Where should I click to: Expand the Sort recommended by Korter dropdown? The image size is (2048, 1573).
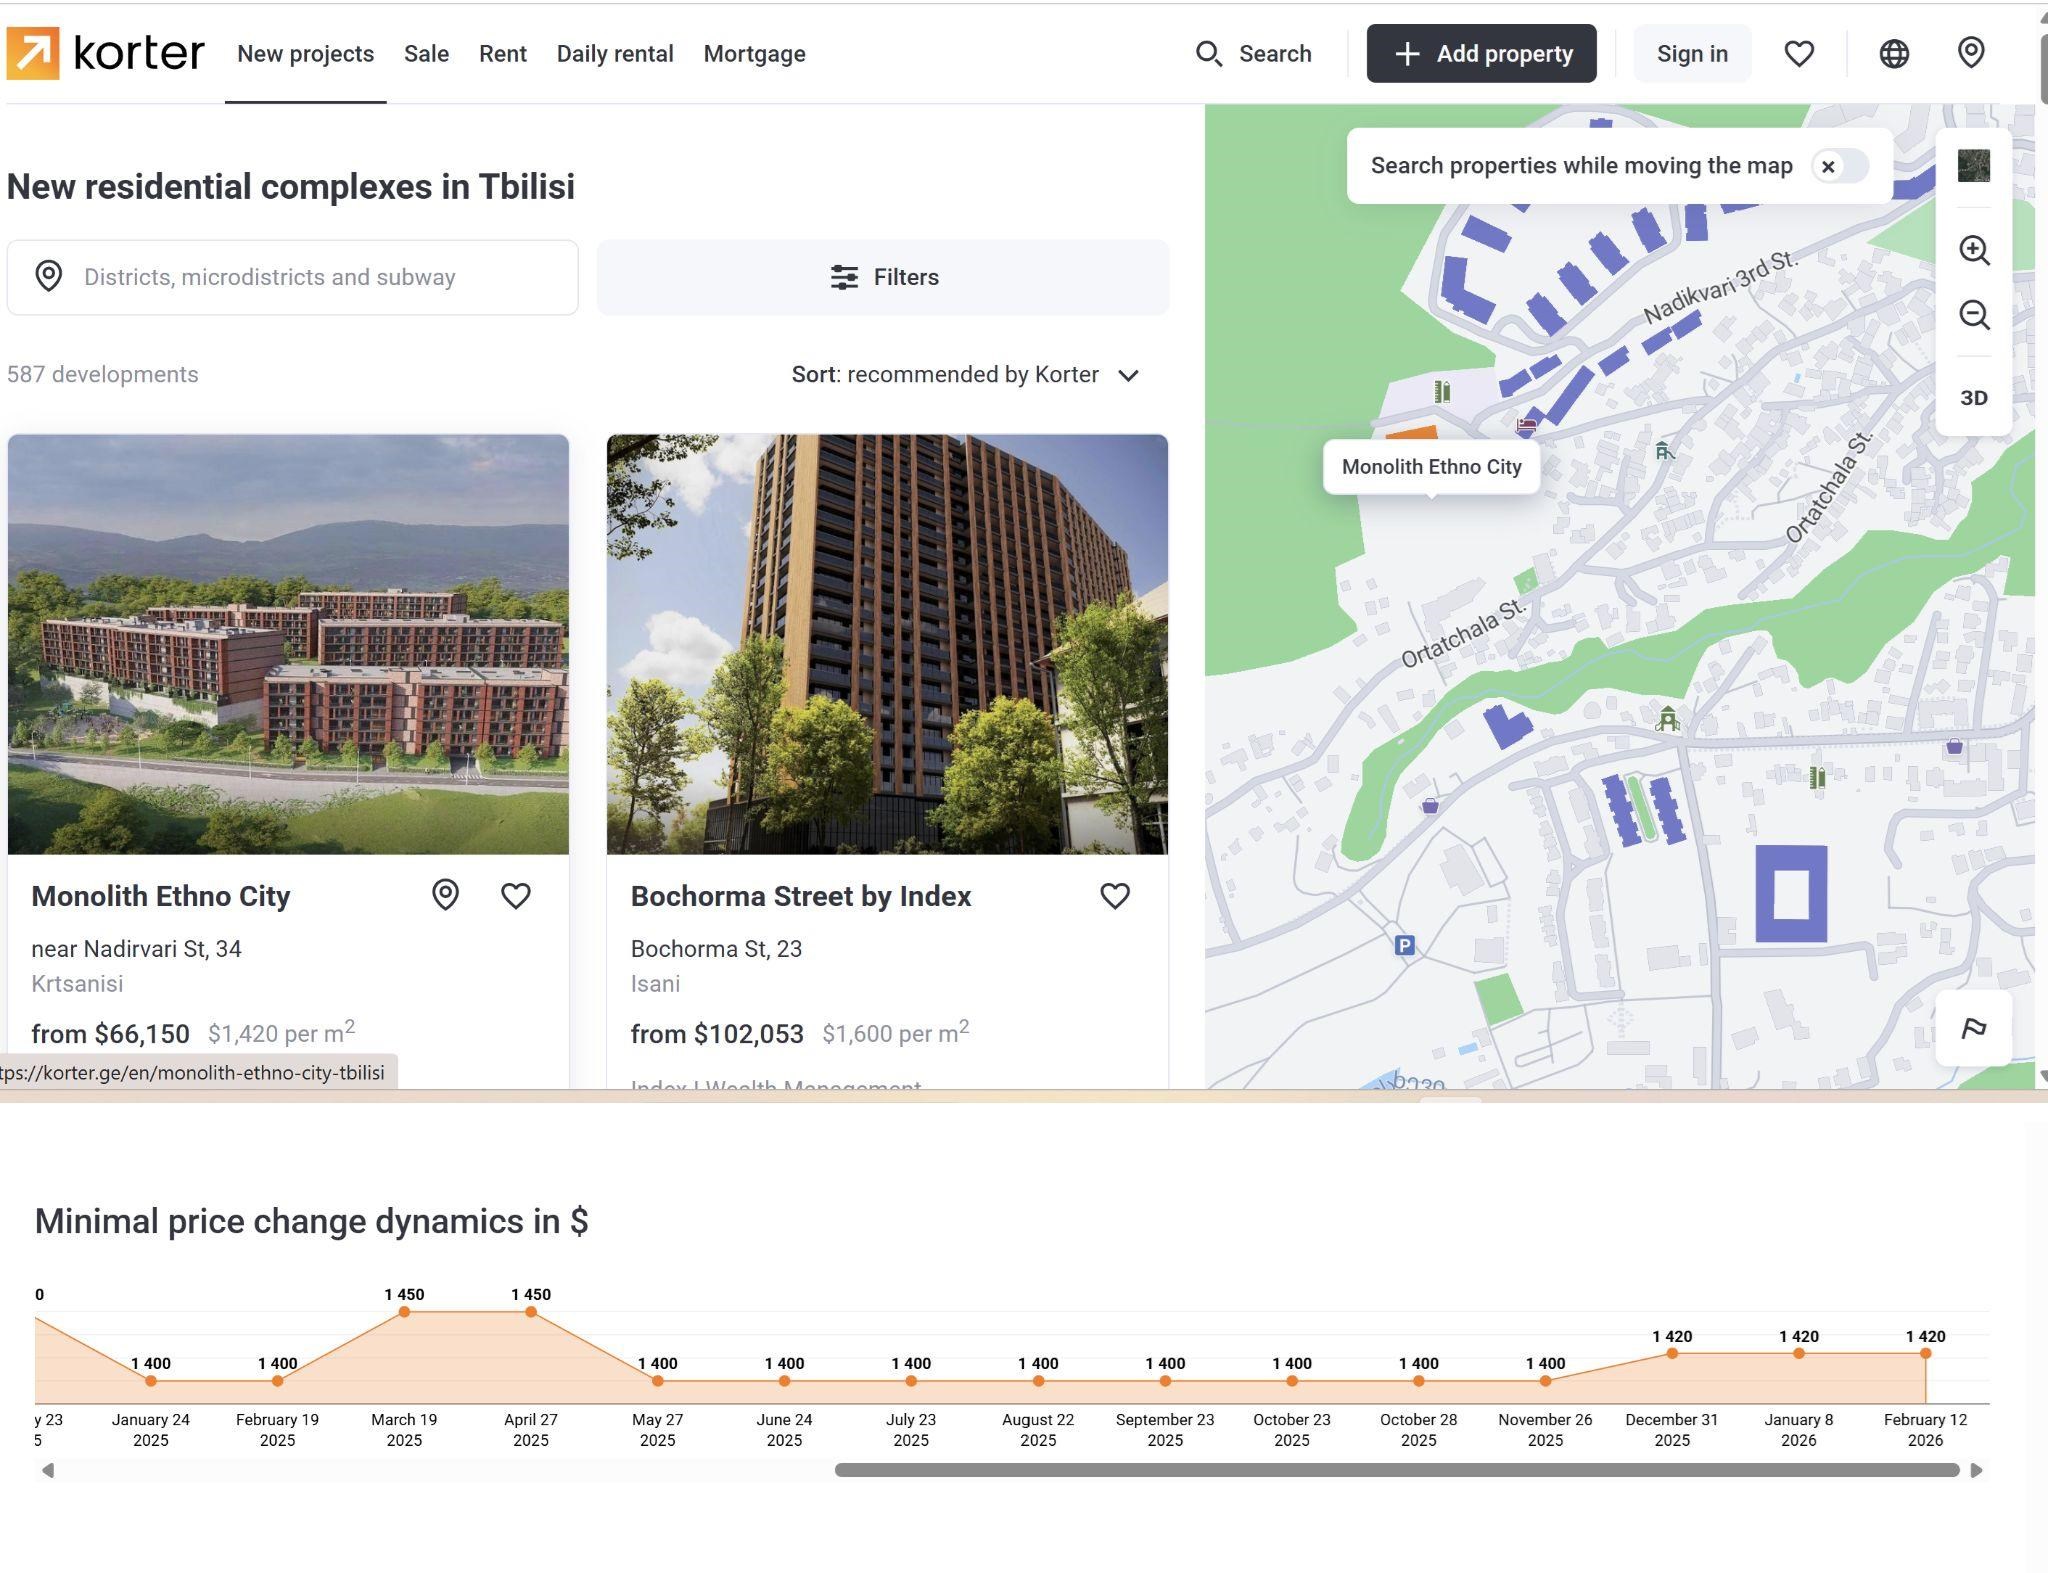[x=965, y=375]
